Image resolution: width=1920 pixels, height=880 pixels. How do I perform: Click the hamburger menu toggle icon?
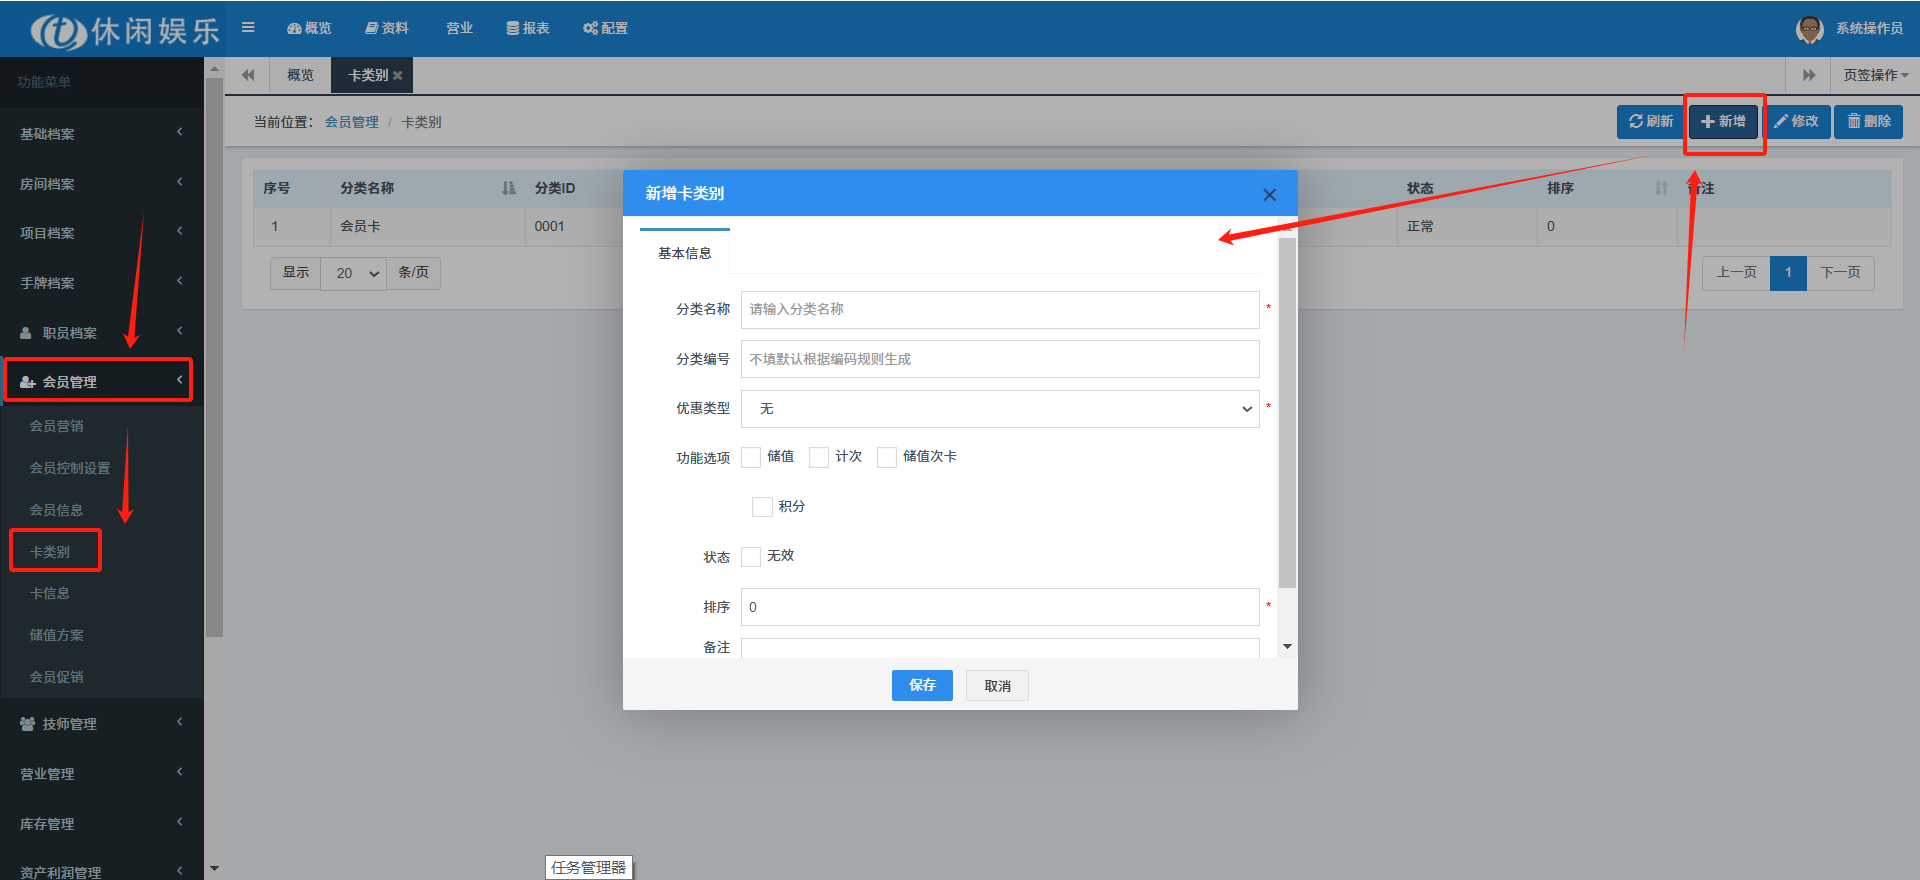(x=248, y=28)
